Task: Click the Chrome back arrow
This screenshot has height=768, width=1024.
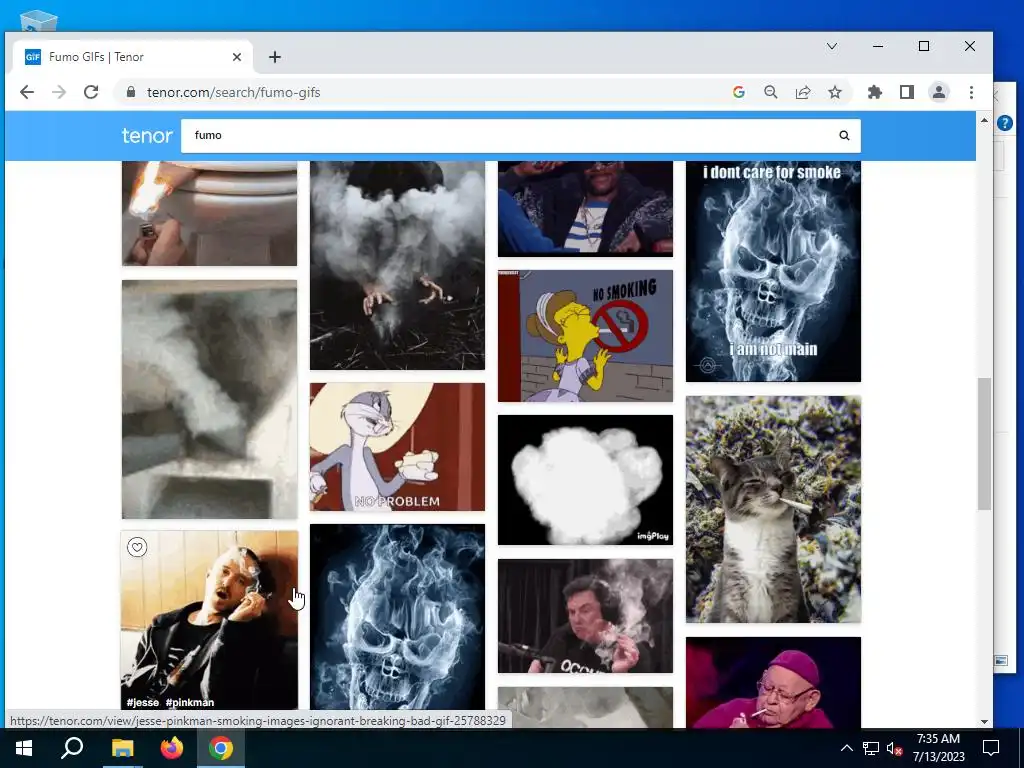Action: tap(27, 92)
